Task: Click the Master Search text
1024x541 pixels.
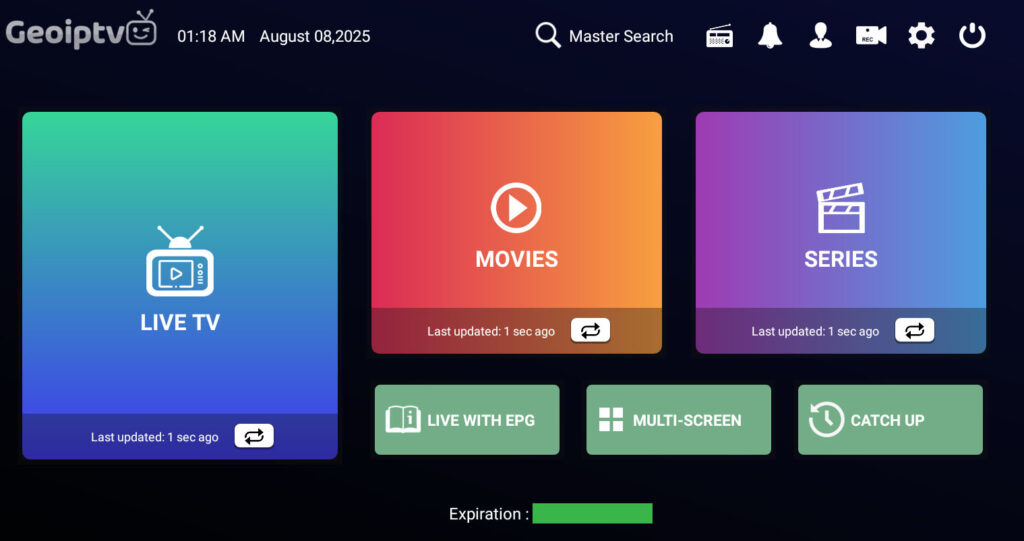Action: 621,36
